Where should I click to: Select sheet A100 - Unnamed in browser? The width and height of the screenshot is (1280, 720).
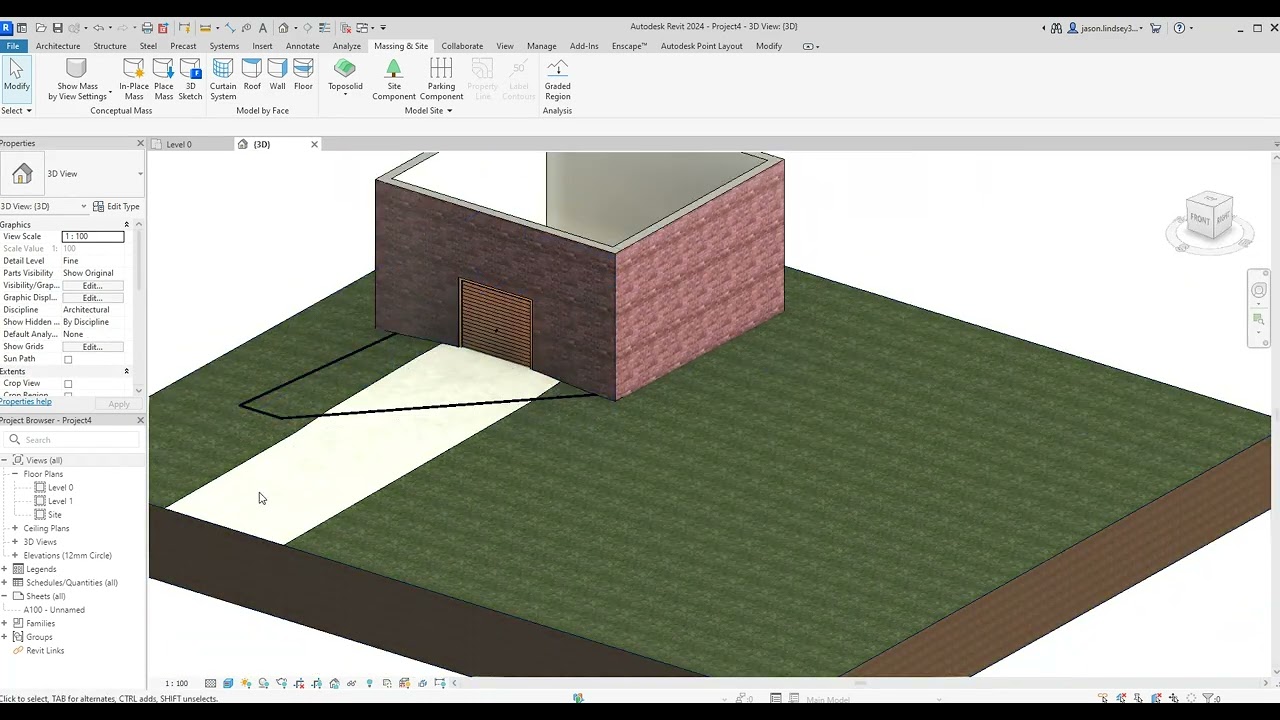pos(54,610)
